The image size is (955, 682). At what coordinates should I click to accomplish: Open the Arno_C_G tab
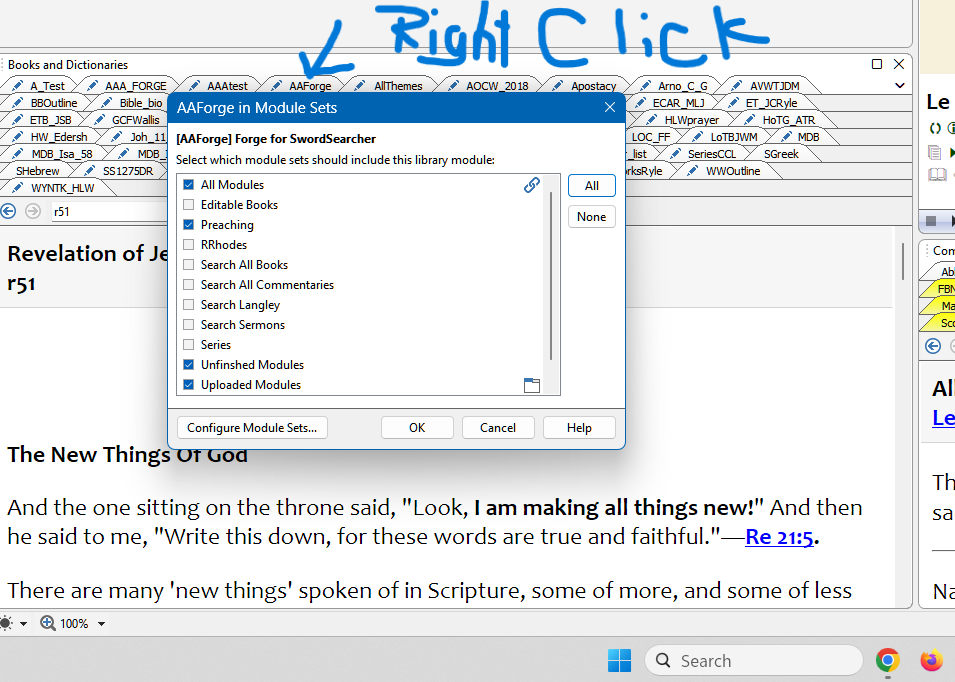[675, 86]
